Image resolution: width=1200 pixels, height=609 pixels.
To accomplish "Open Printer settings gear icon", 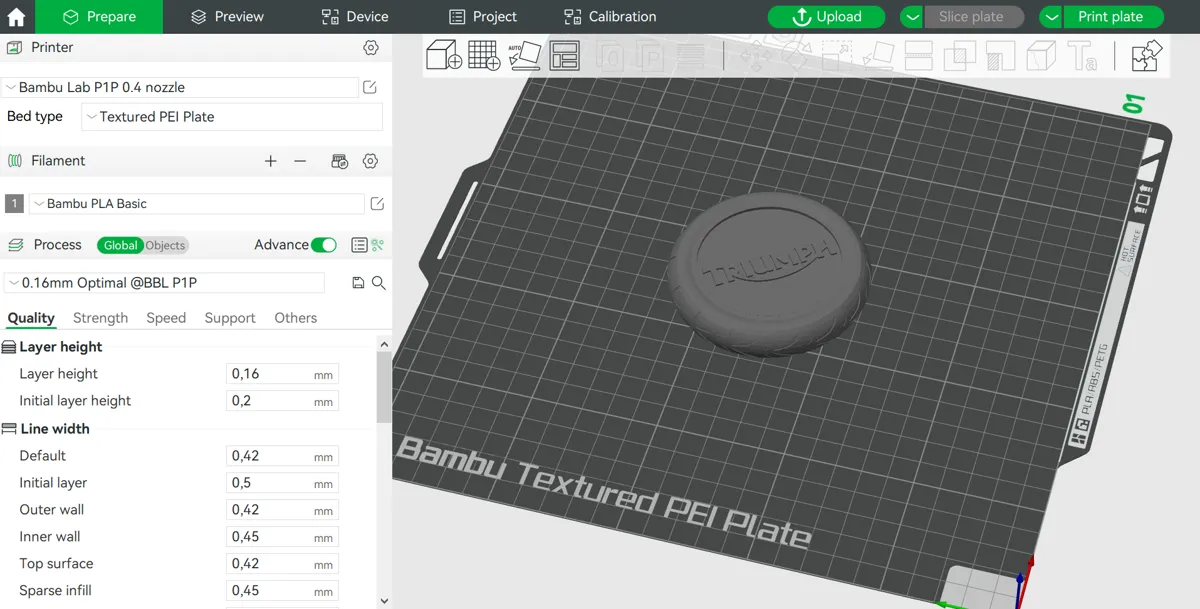I will pos(371,48).
